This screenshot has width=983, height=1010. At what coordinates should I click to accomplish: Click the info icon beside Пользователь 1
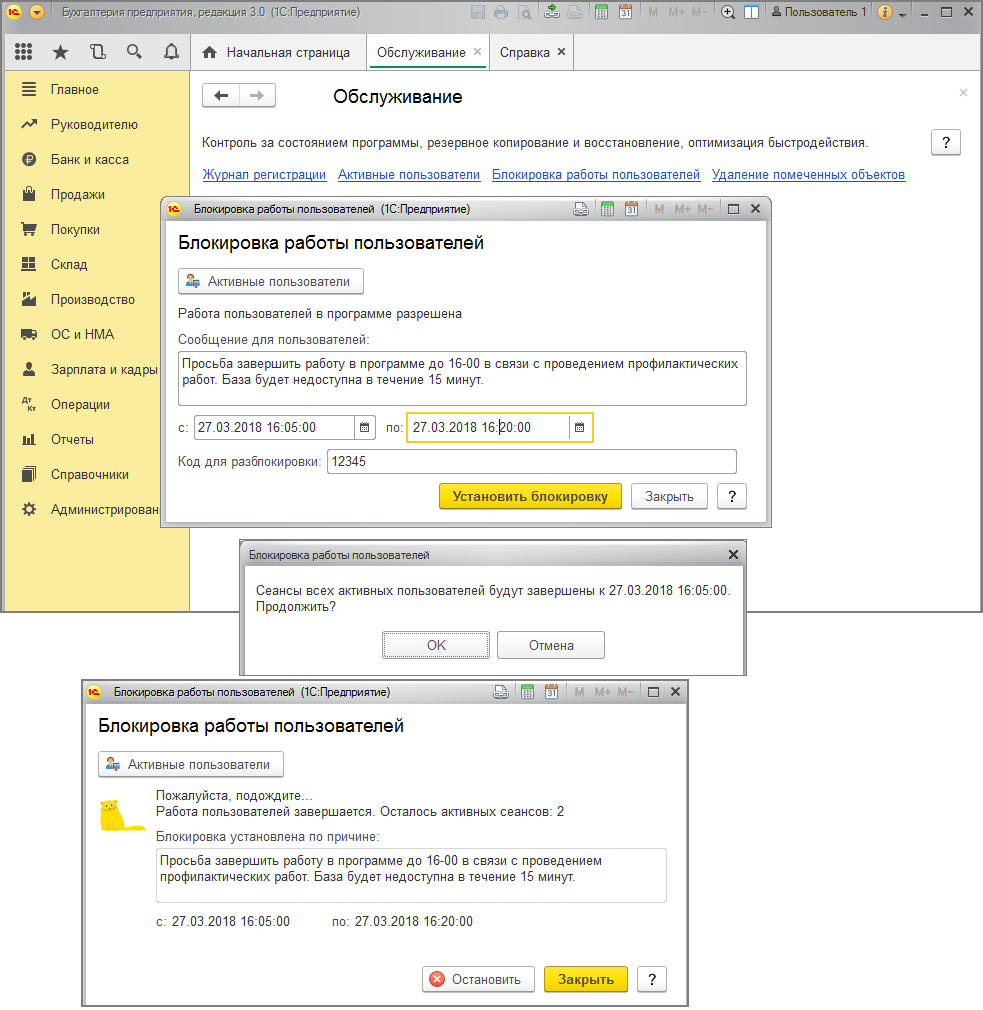(884, 13)
